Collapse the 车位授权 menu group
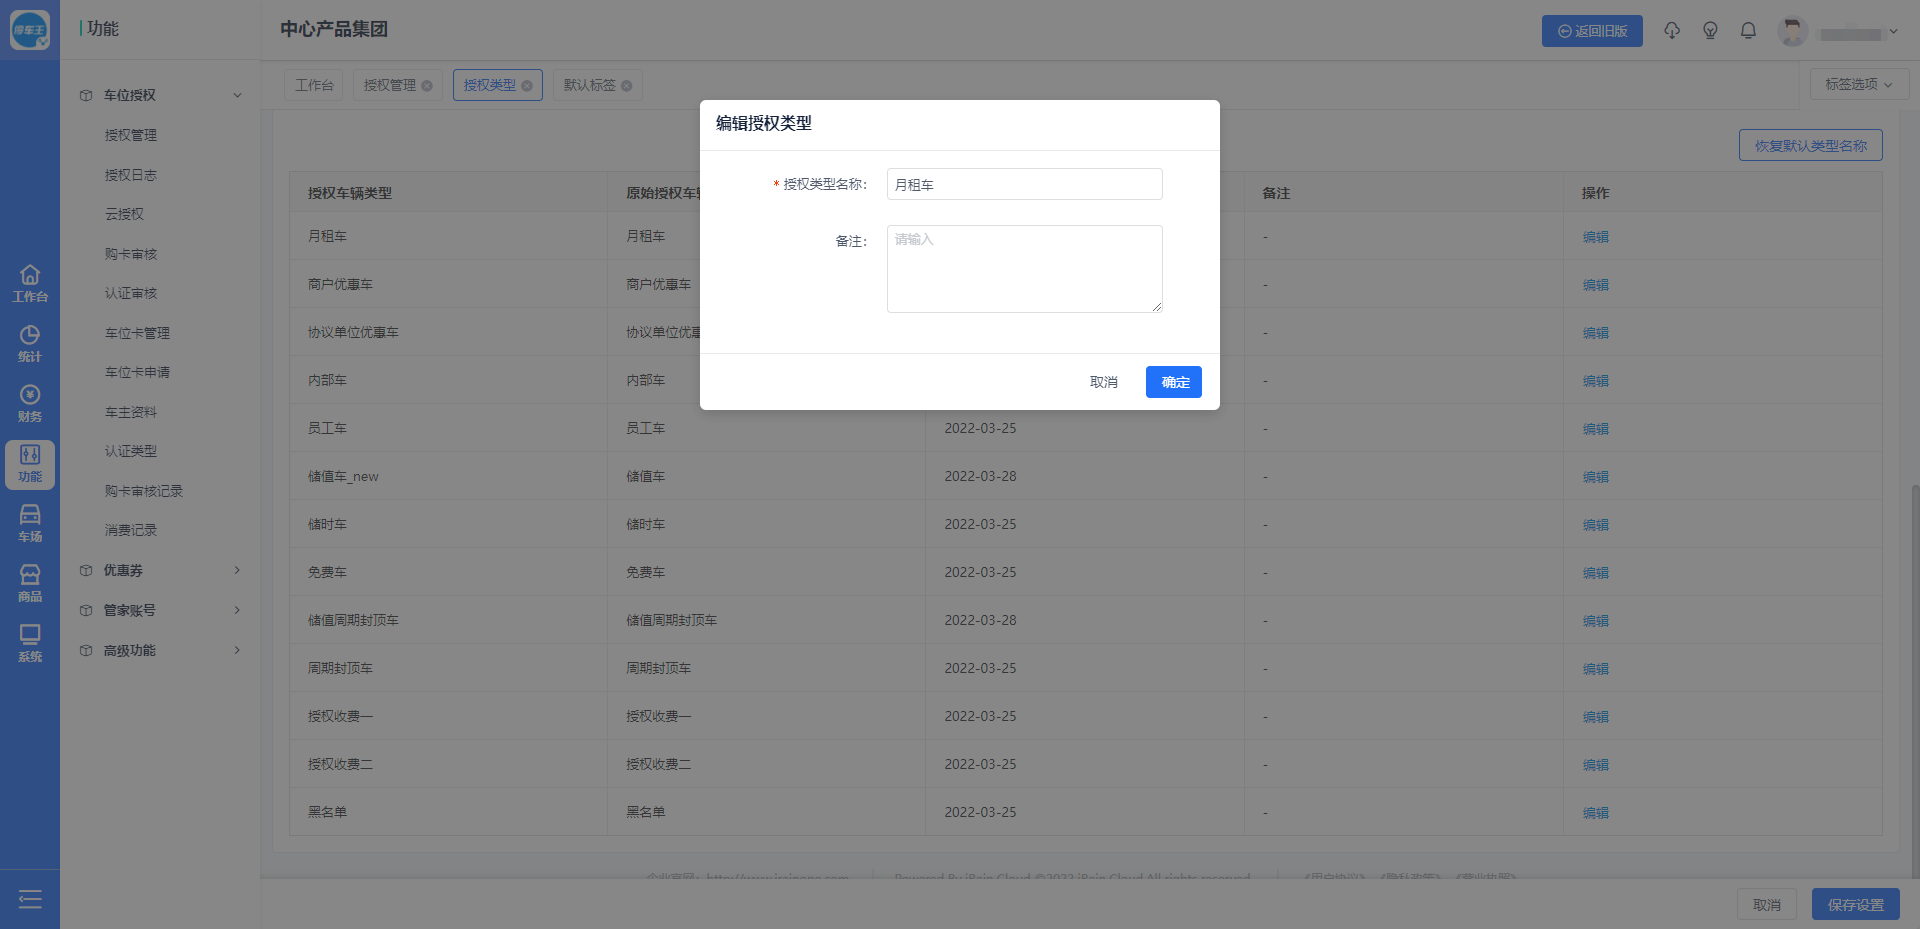 coord(160,95)
